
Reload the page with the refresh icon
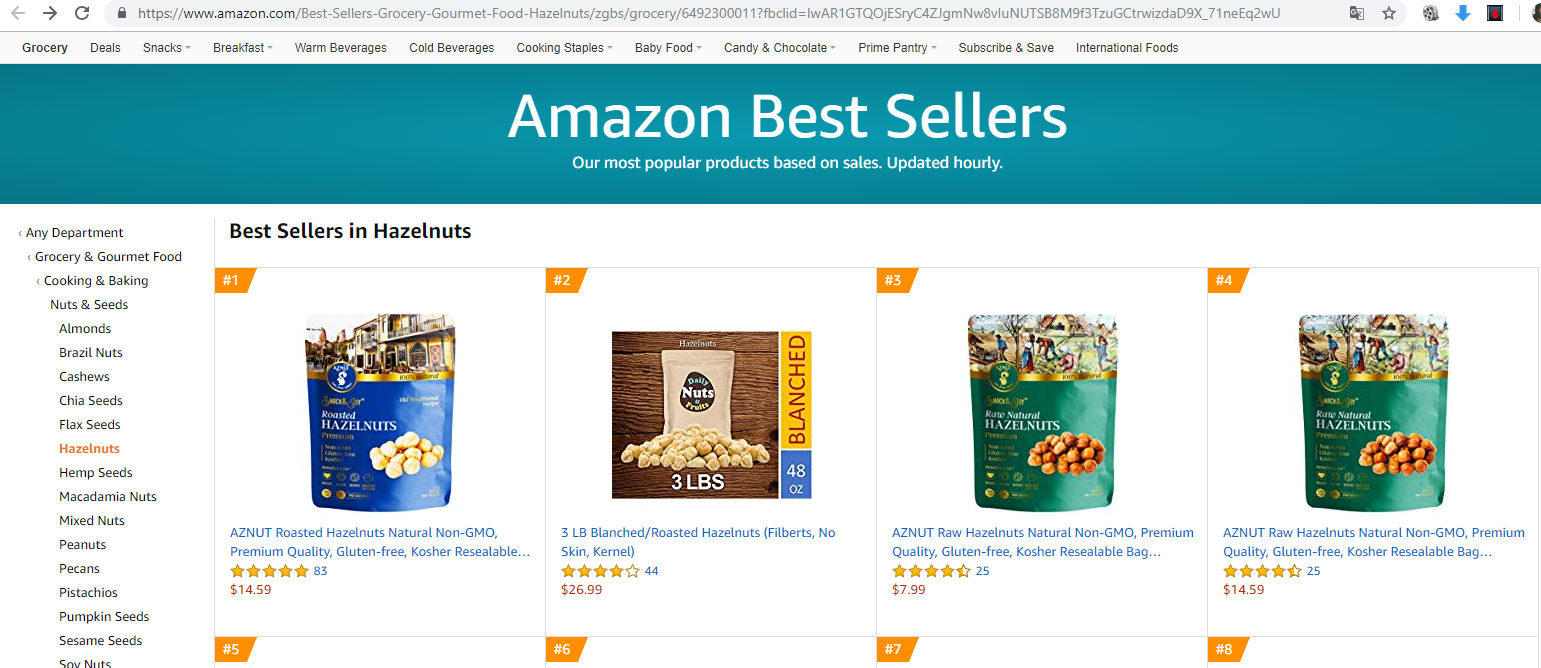[83, 13]
